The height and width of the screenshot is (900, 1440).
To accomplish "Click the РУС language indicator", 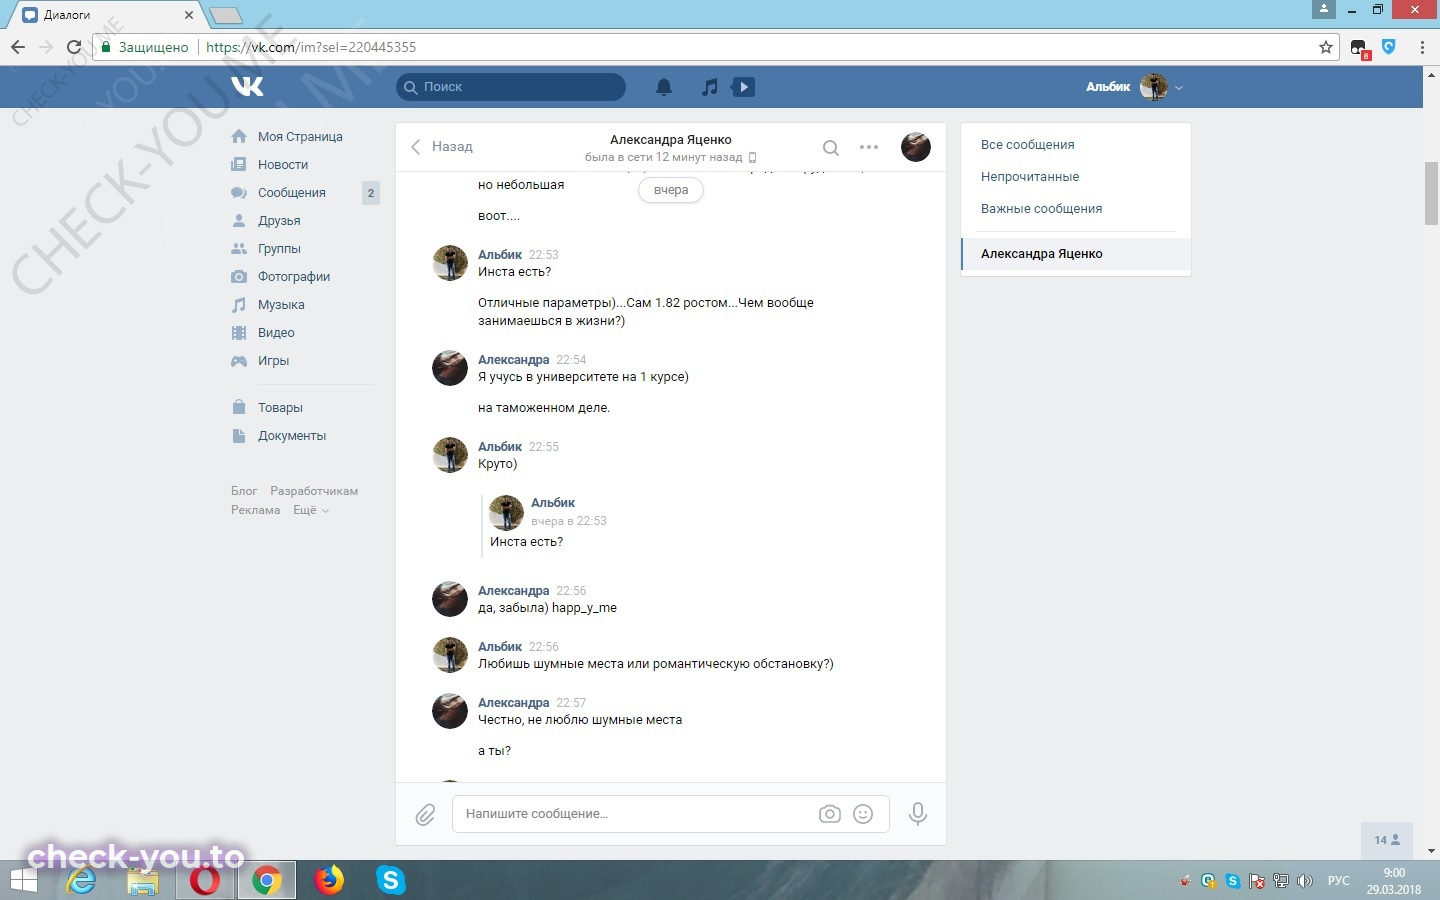I will point(1338,881).
